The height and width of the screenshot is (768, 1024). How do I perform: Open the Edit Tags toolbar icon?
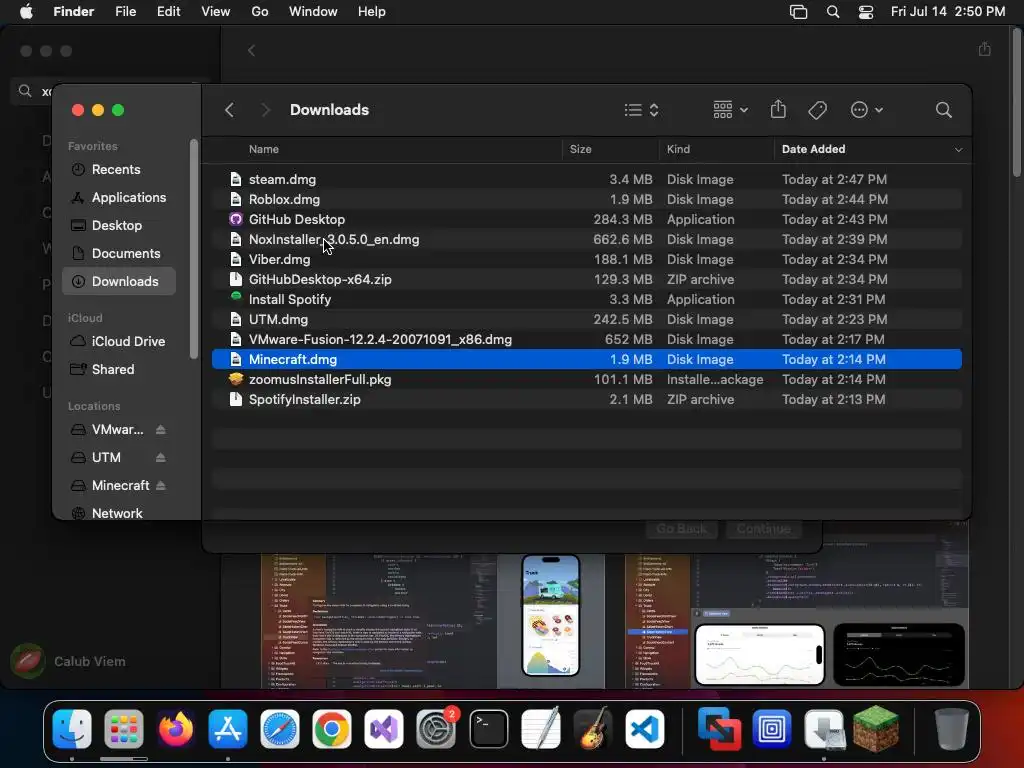click(818, 110)
